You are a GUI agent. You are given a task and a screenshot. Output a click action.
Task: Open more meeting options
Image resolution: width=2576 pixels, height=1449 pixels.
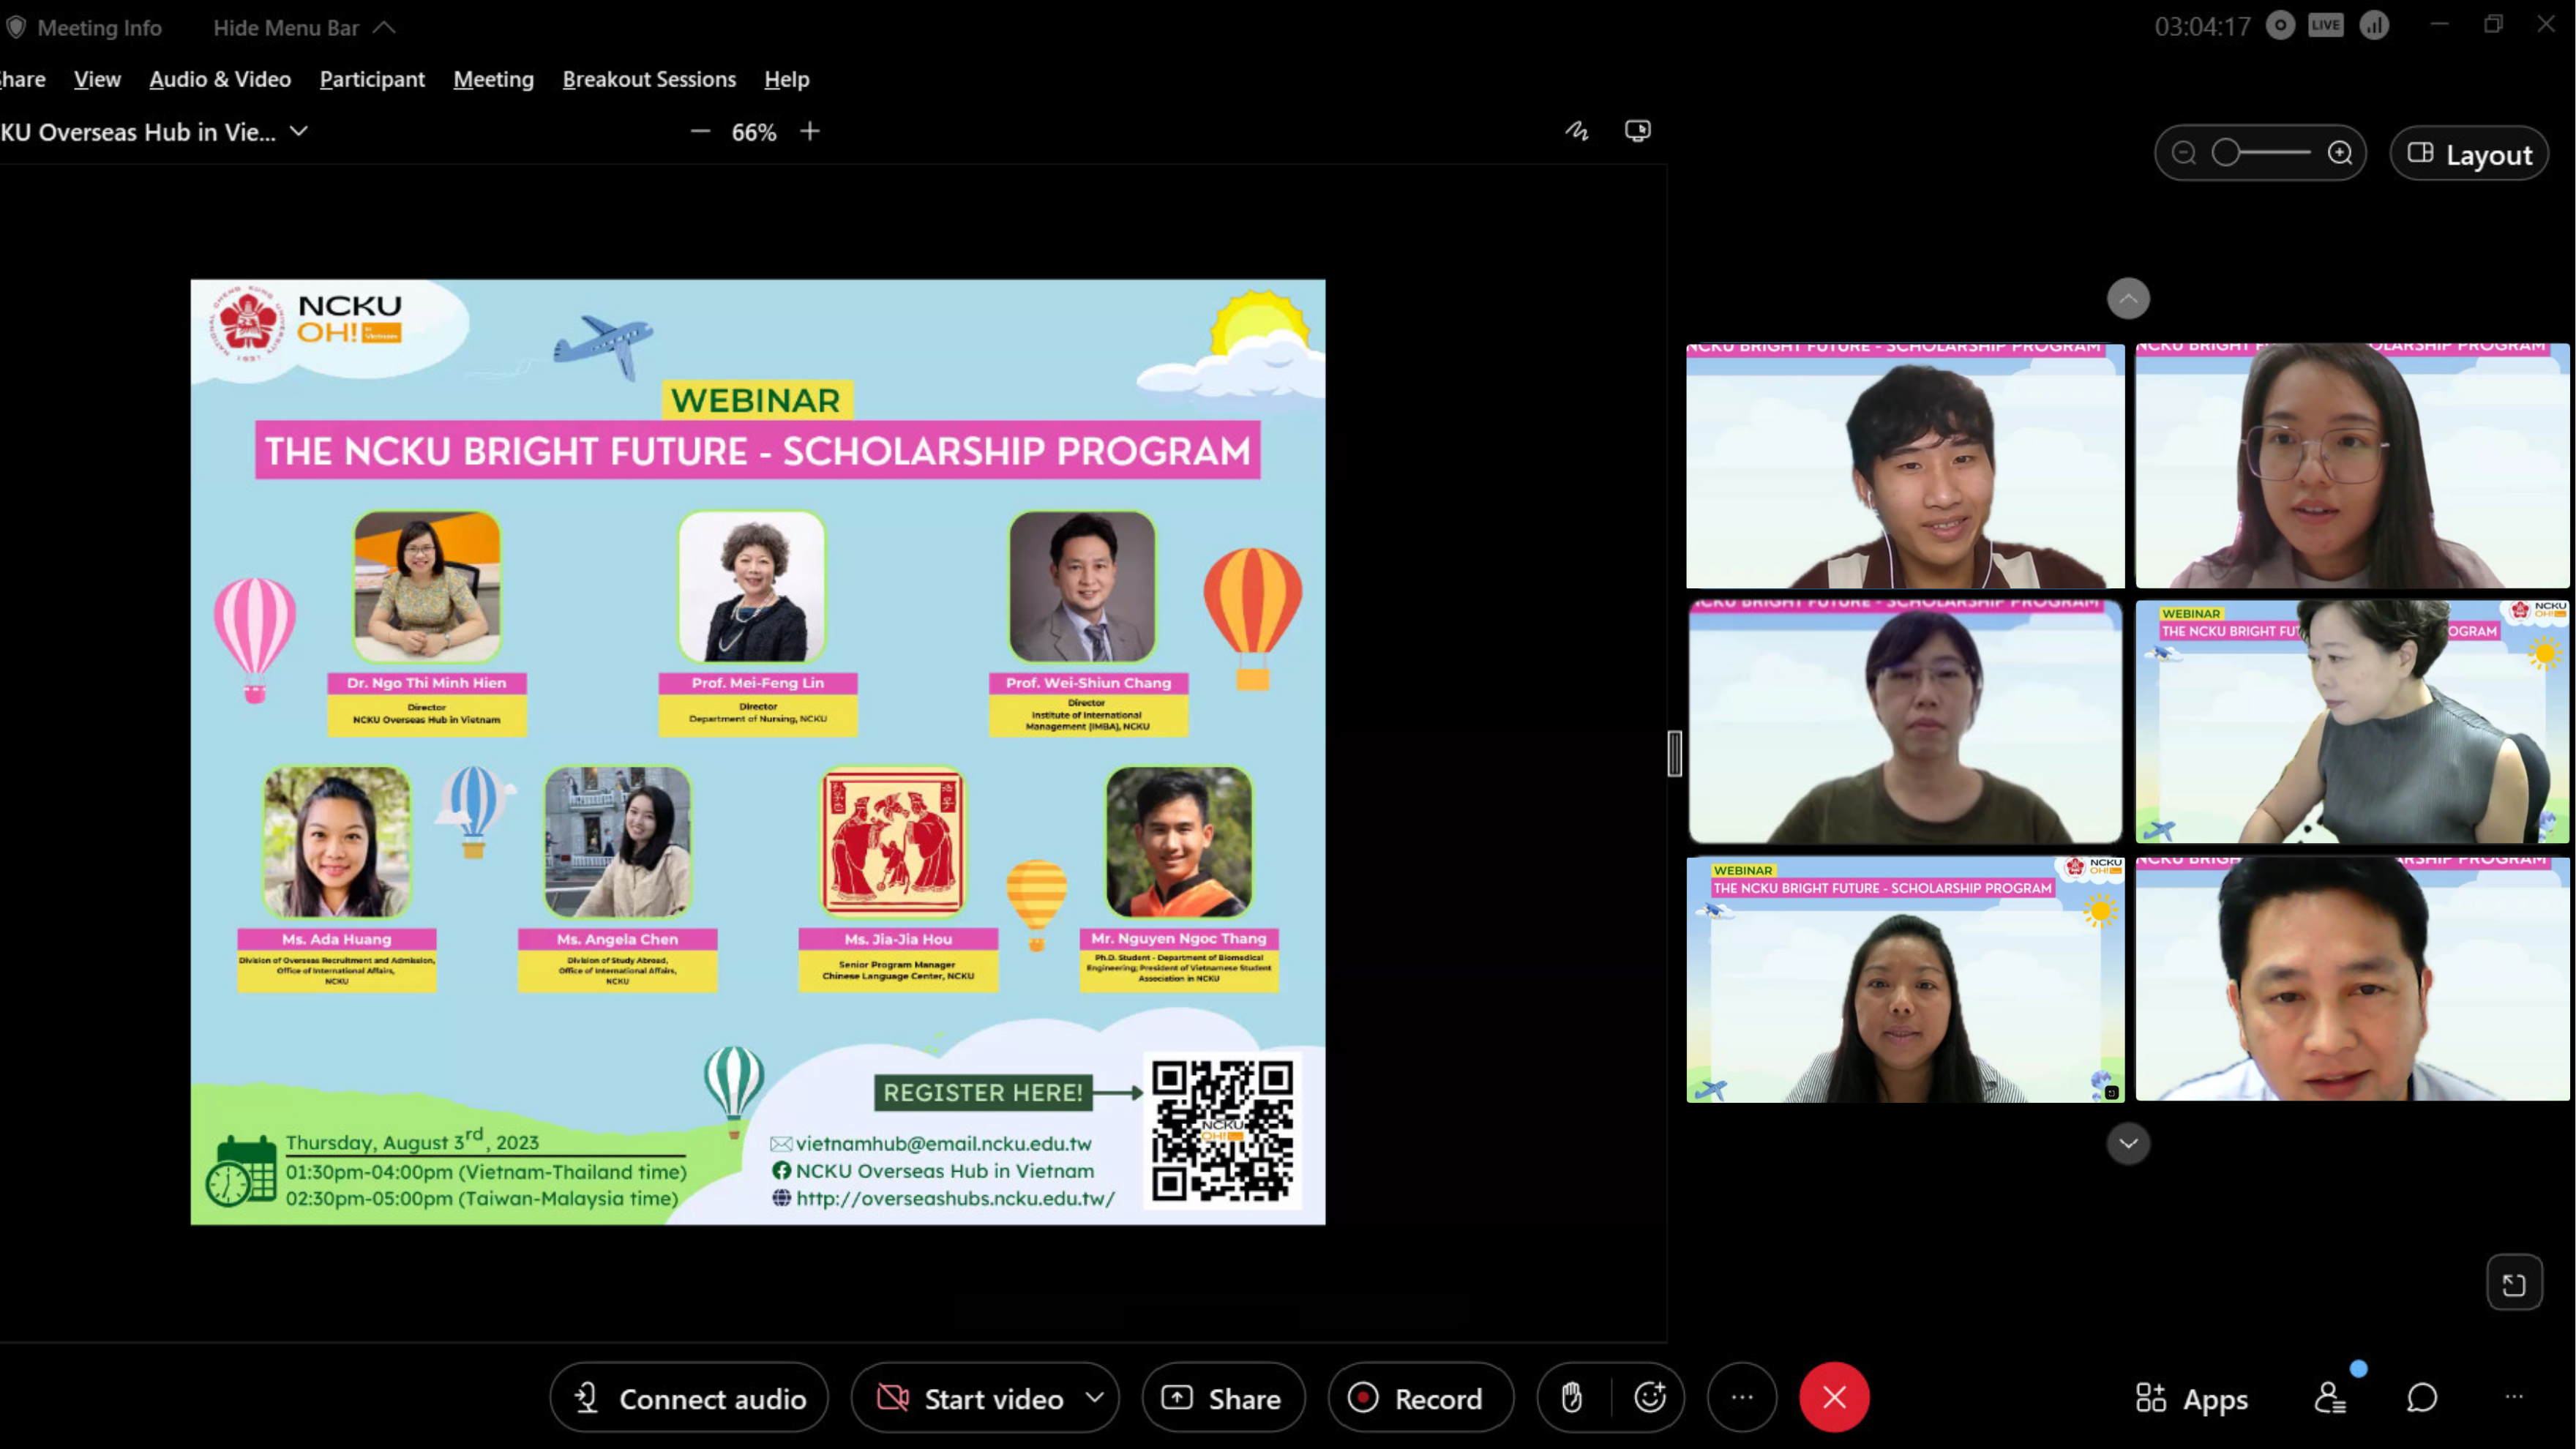click(x=1742, y=1397)
